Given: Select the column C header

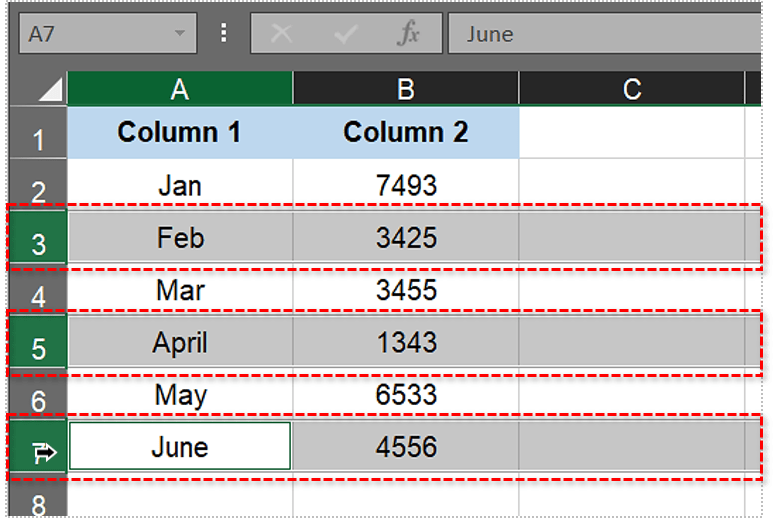Looking at the screenshot, I should (x=631, y=89).
